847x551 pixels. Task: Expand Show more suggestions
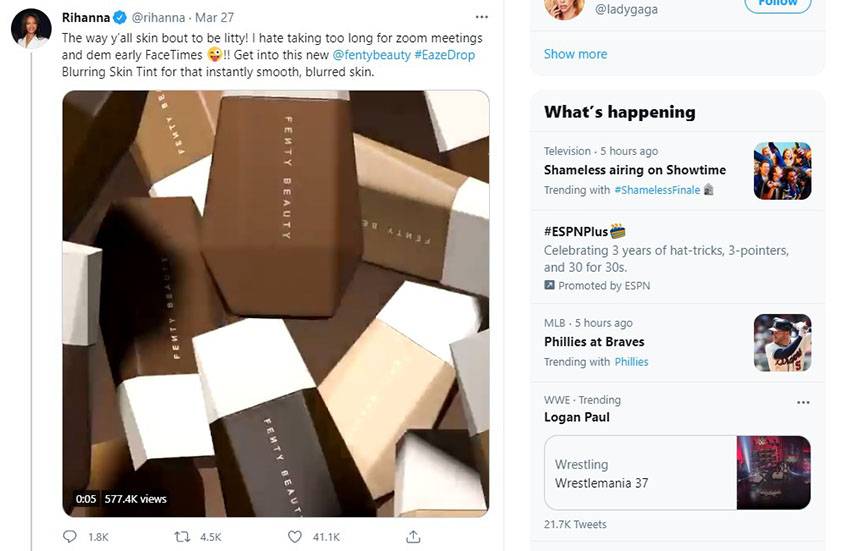tap(575, 54)
